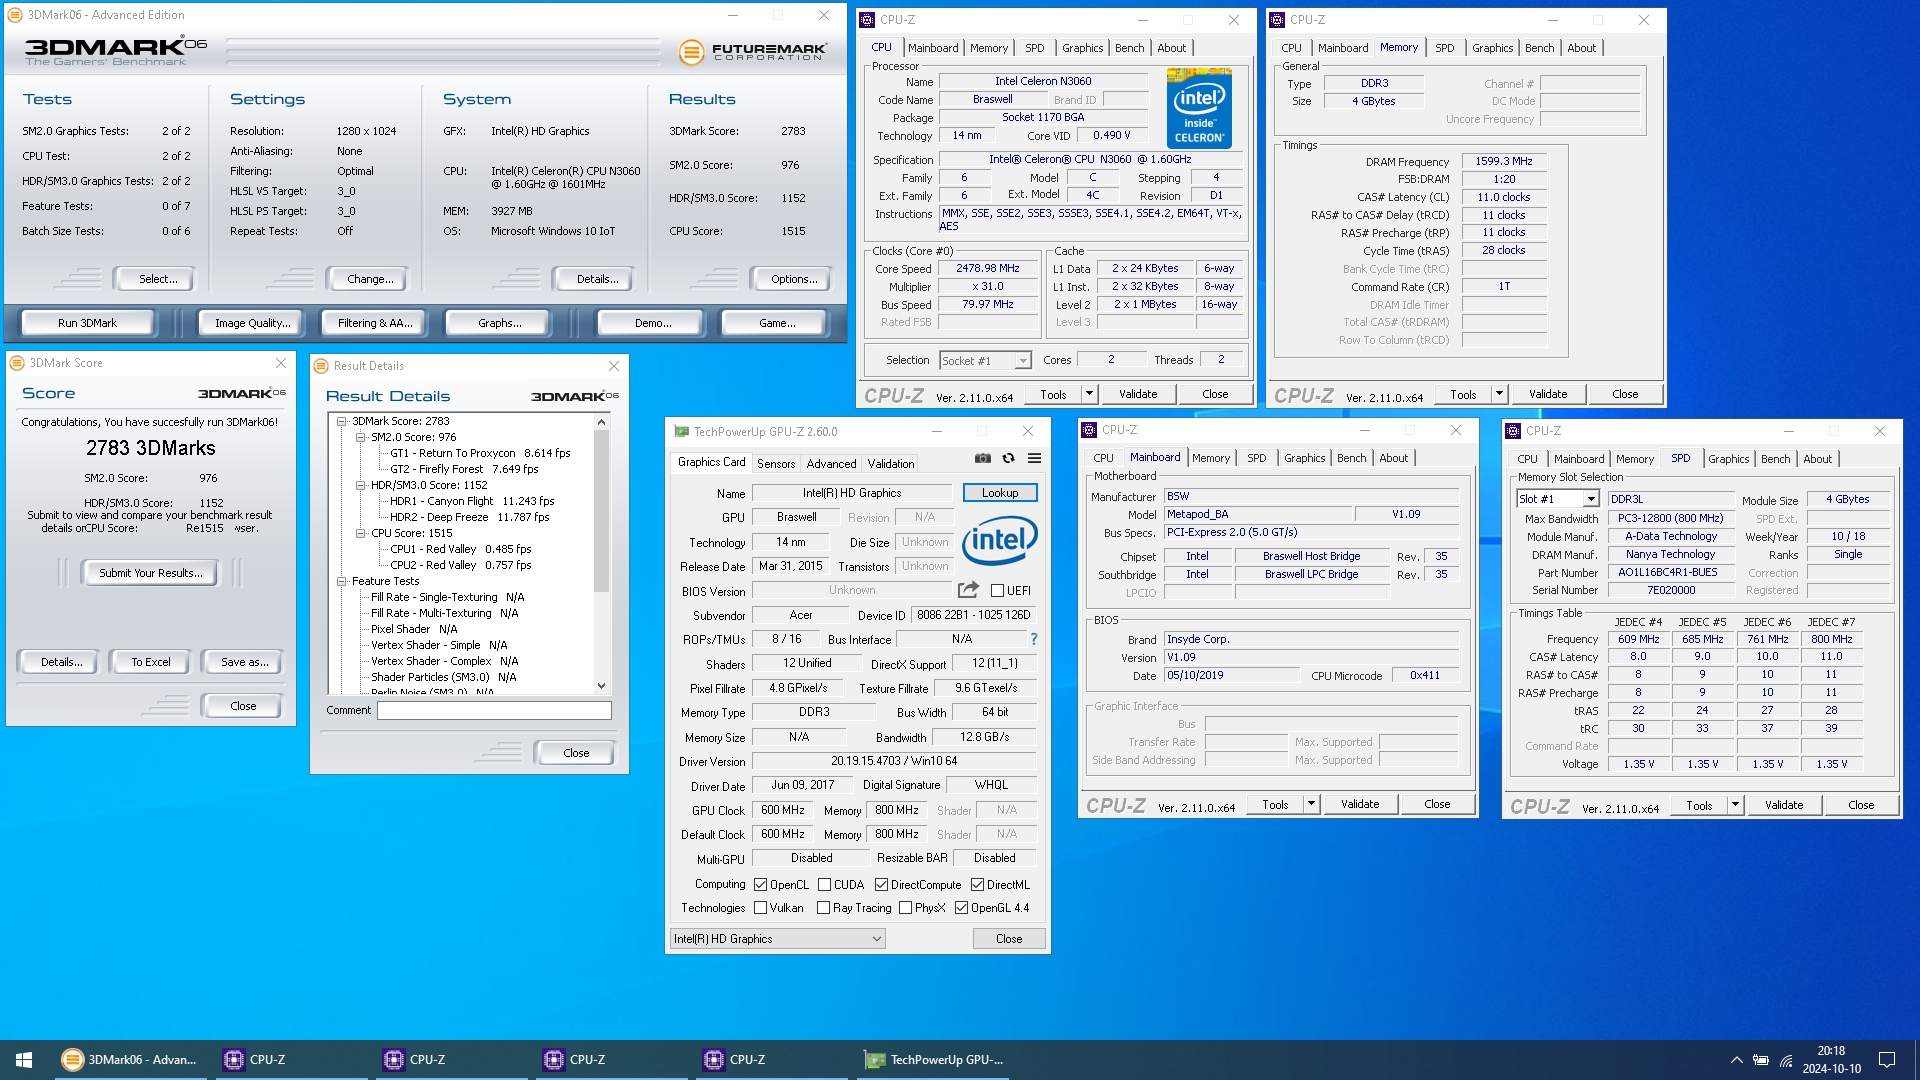Click the Image Quality... button
Viewport: 1920px width, 1080px height.
pyautogui.click(x=252, y=323)
